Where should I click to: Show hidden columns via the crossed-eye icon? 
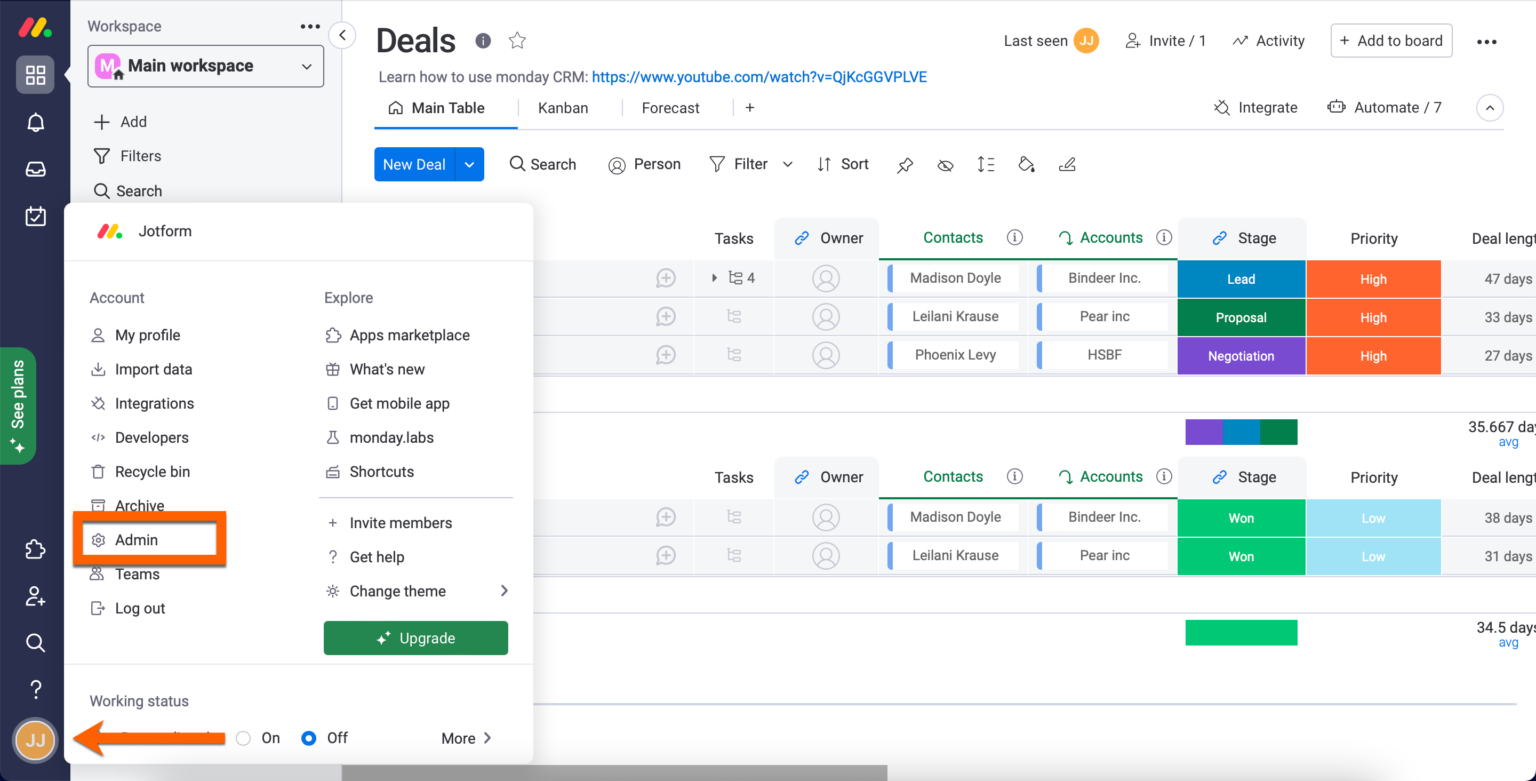pyautogui.click(x=945, y=164)
